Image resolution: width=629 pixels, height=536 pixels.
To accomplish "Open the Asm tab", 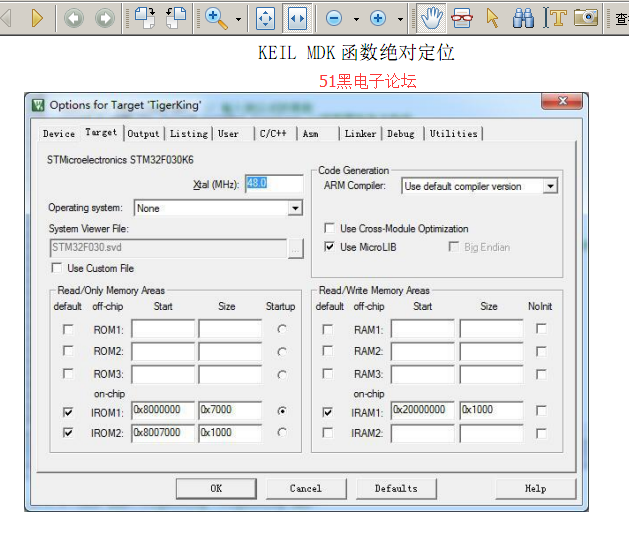I will (310, 134).
